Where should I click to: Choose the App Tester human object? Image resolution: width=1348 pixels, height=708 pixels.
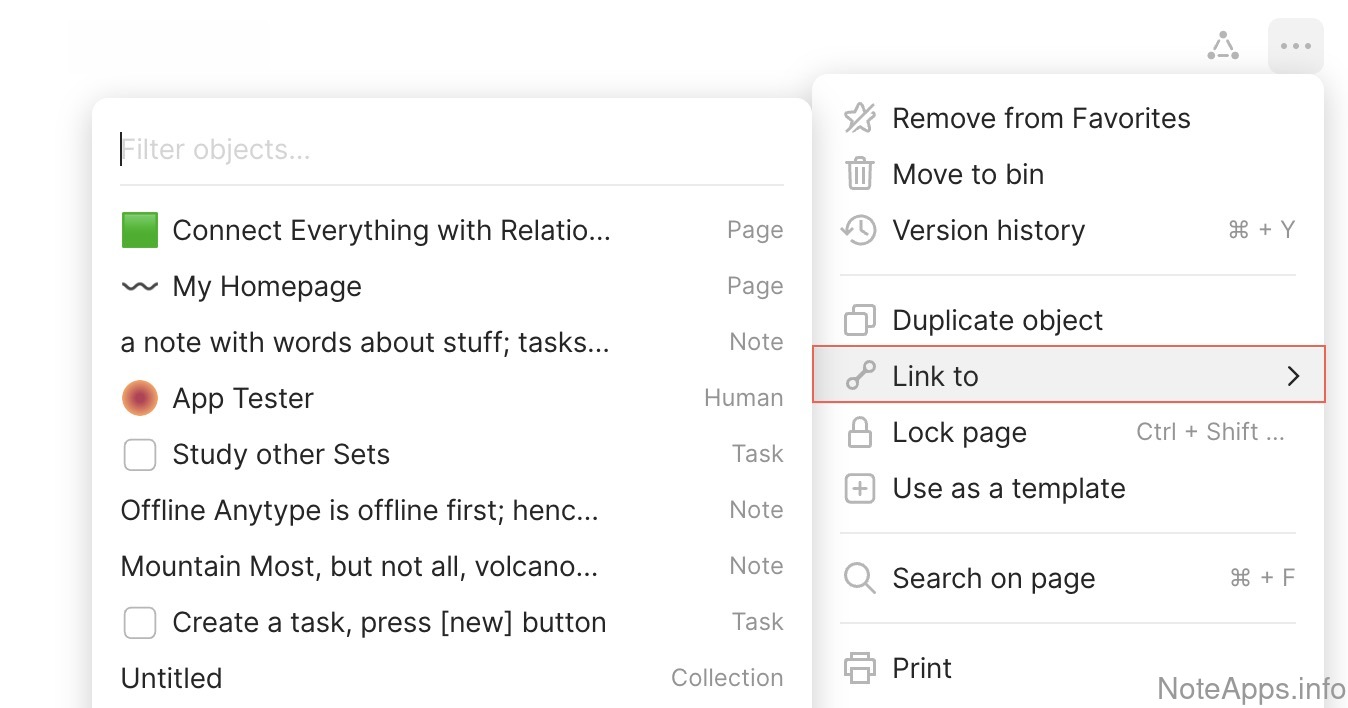click(x=243, y=398)
